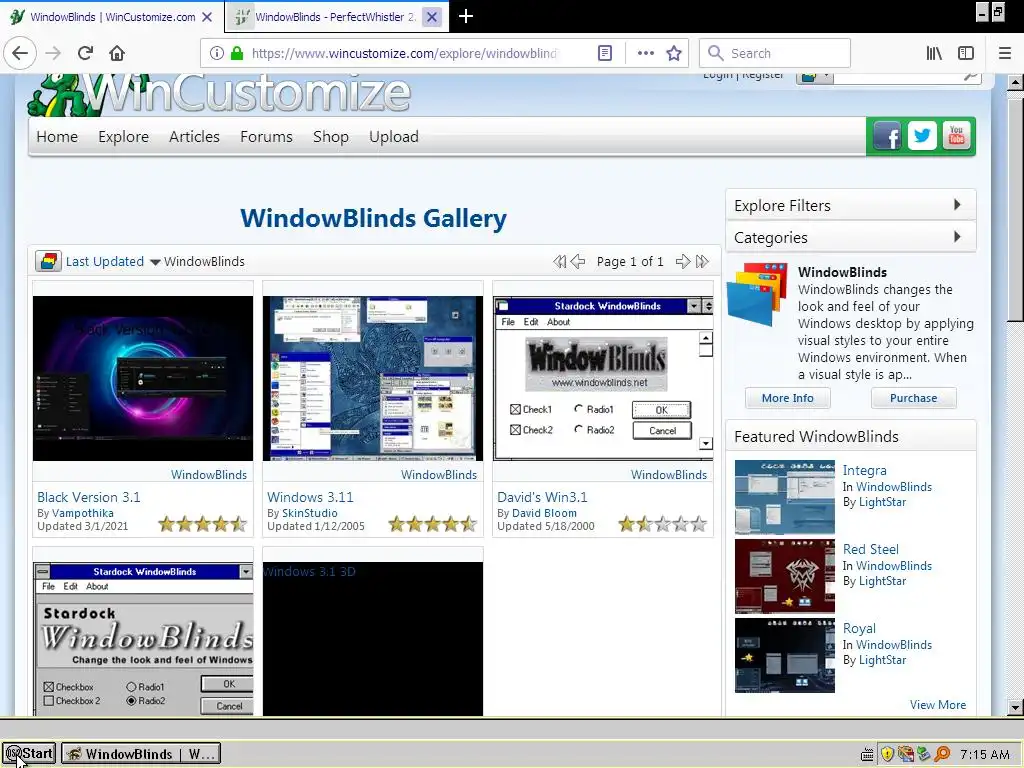The width and height of the screenshot is (1024, 768).
Task: Open Black Version 3.1 thumbnail
Action: pos(142,378)
